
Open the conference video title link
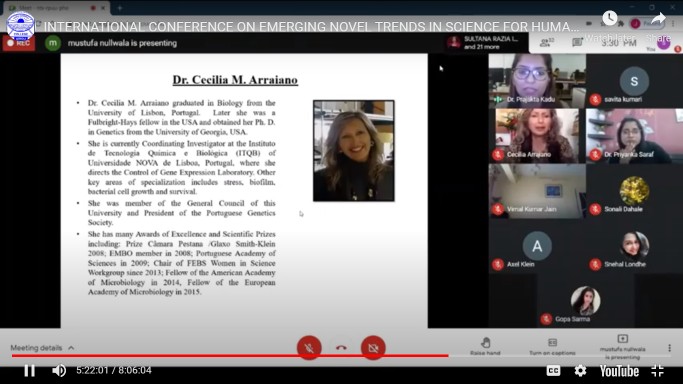click(311, 27)
